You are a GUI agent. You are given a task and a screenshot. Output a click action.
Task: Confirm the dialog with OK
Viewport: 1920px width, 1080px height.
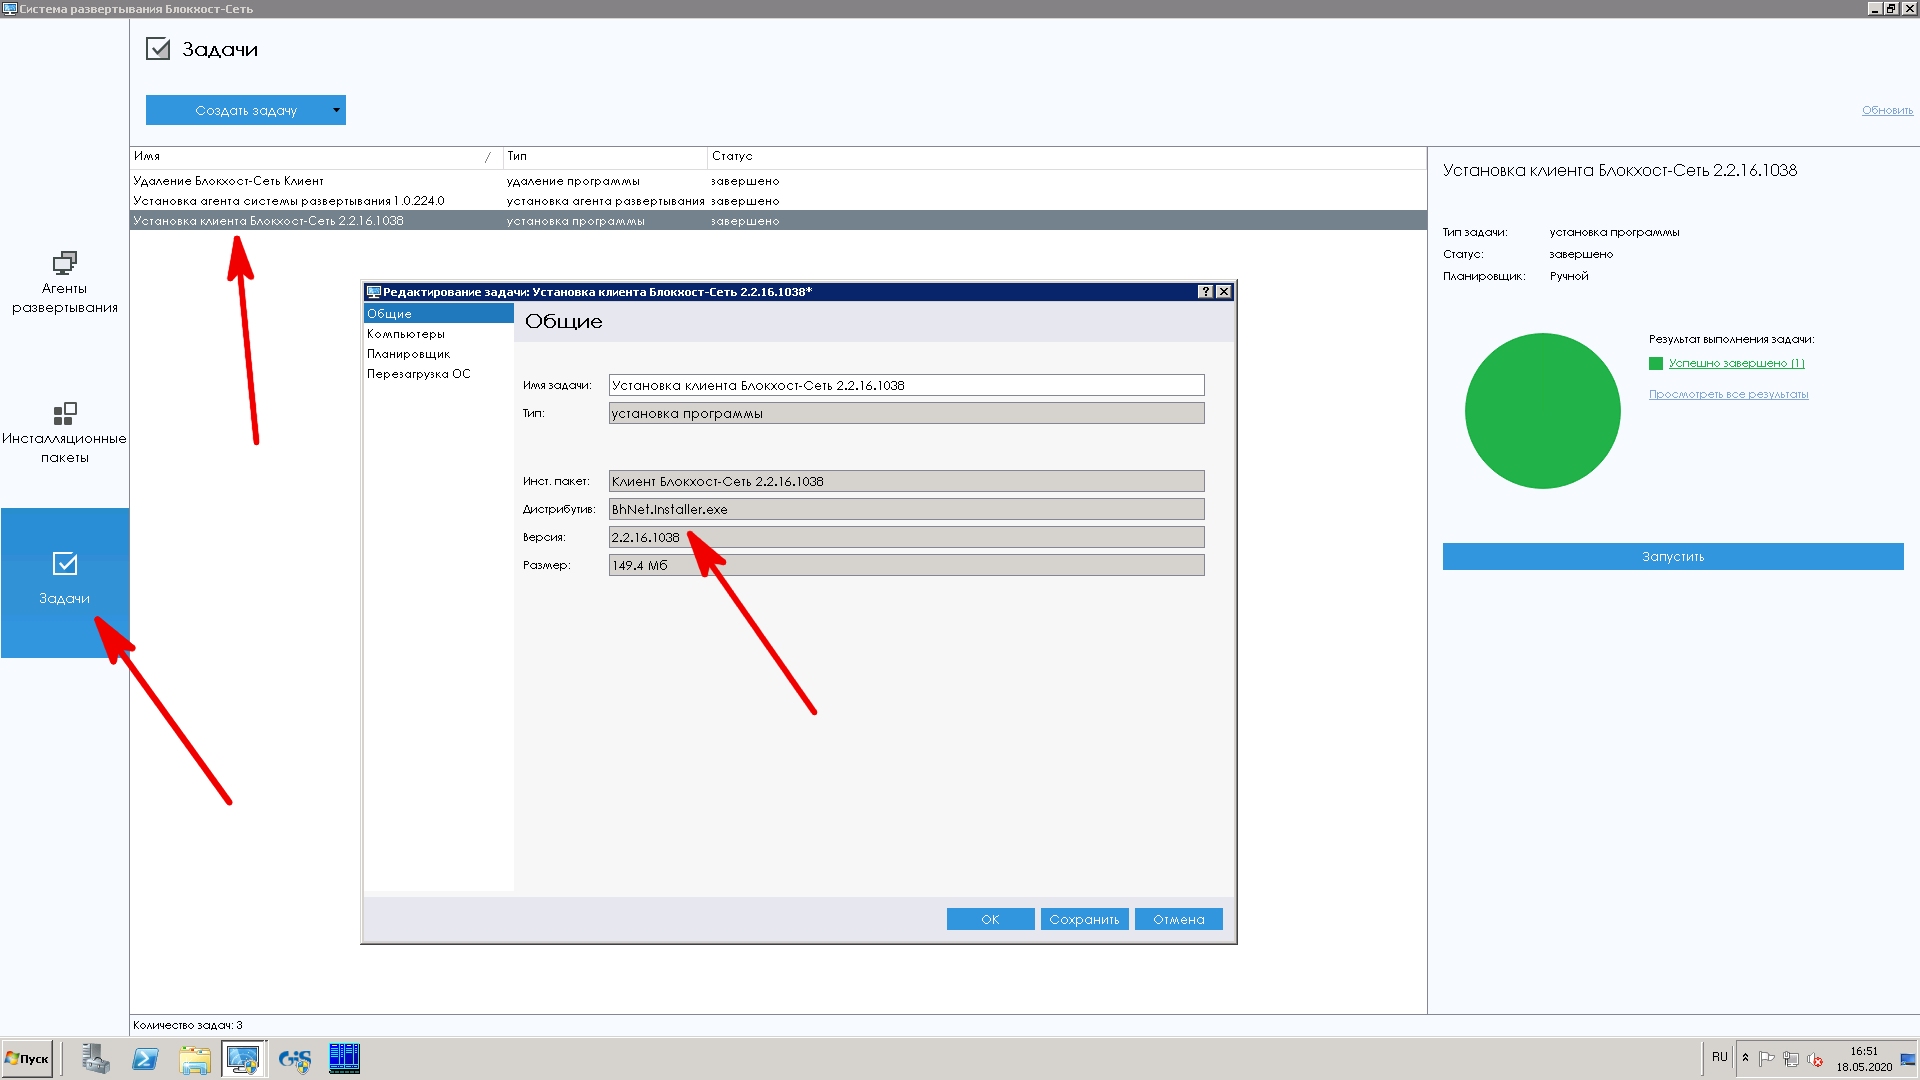990,919
